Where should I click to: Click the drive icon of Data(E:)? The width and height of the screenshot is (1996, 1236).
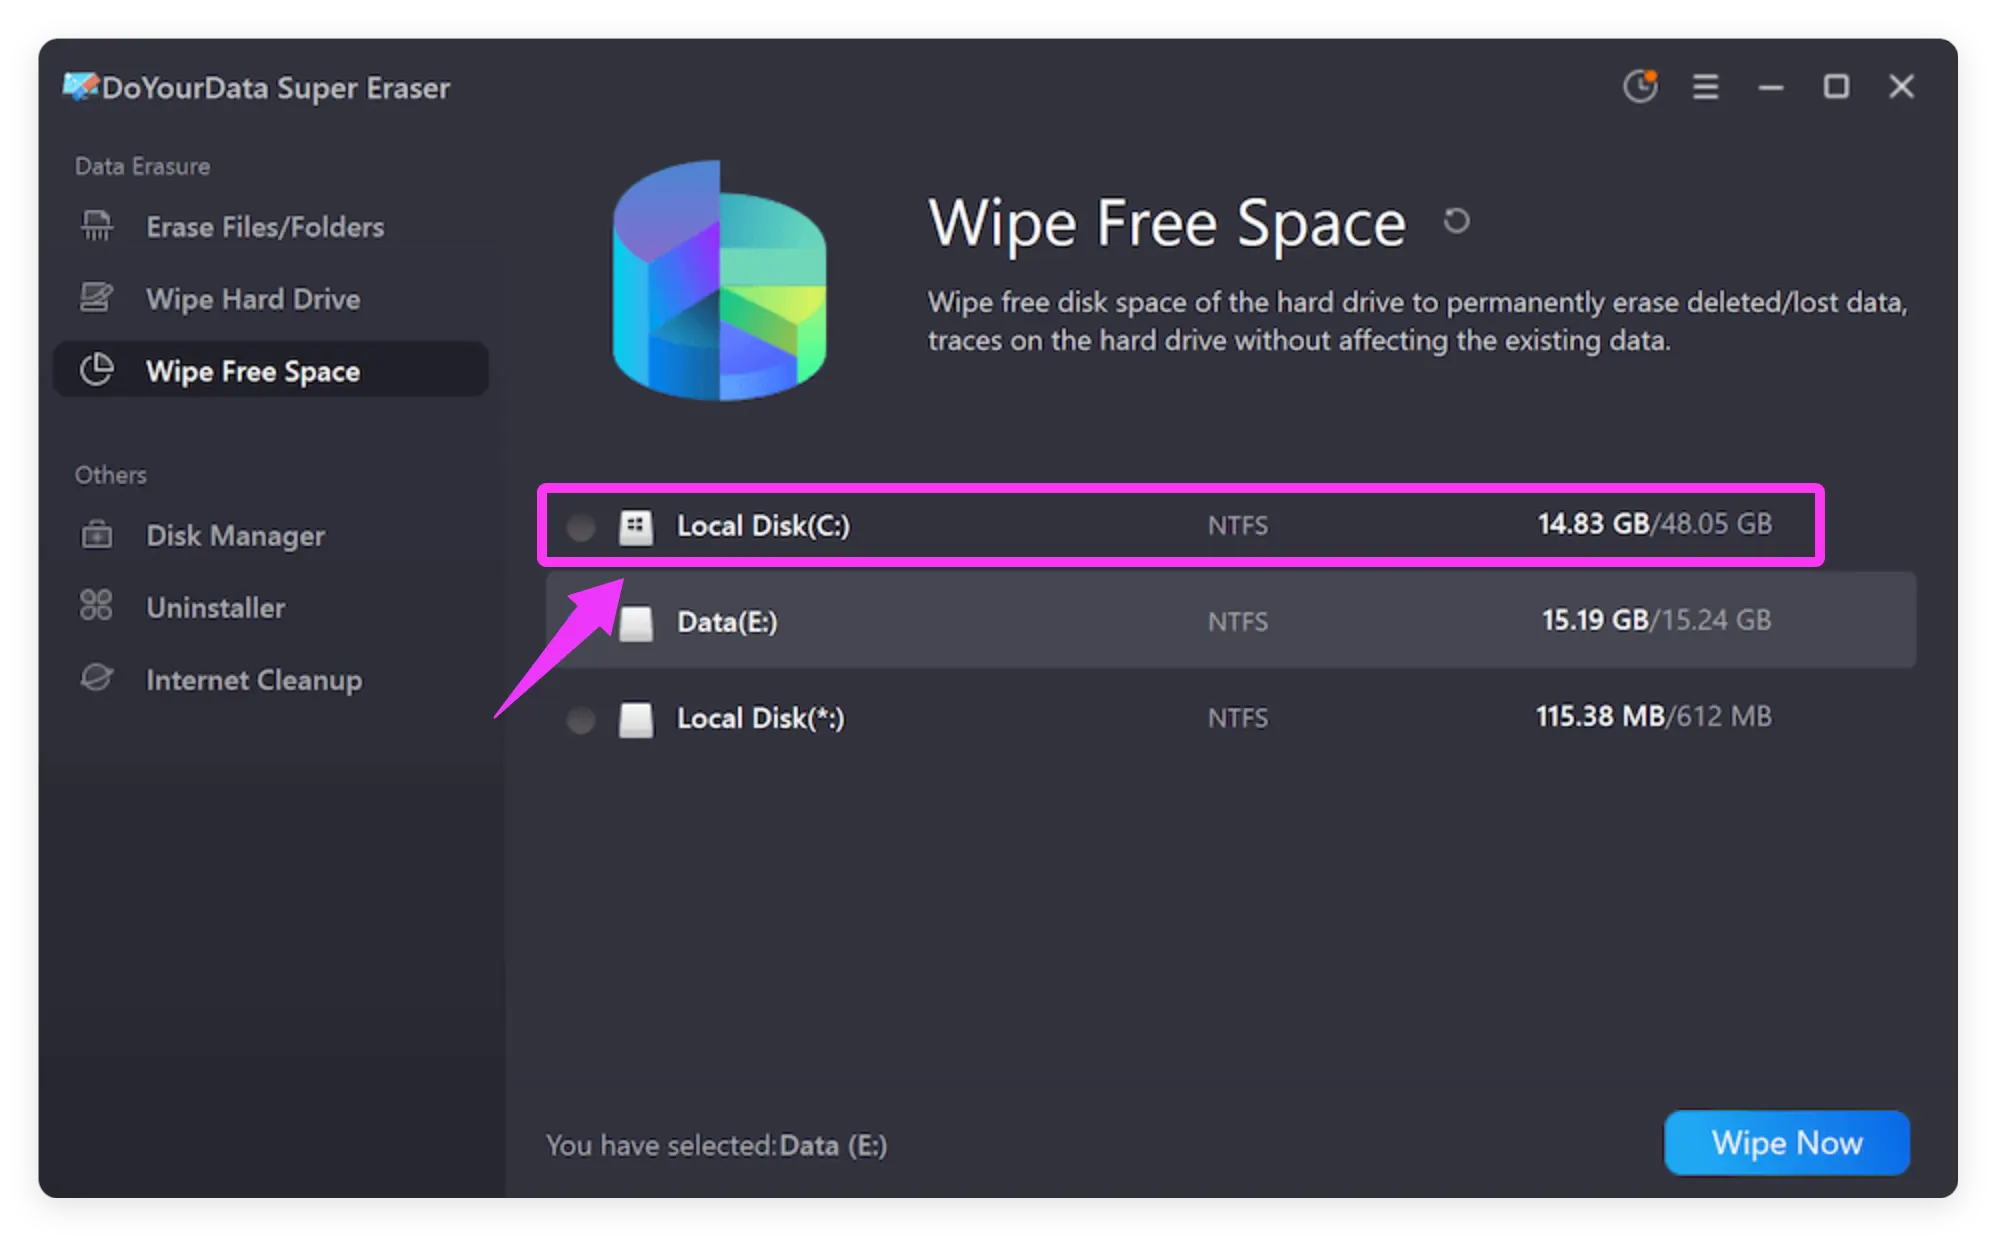pos(636,622)
